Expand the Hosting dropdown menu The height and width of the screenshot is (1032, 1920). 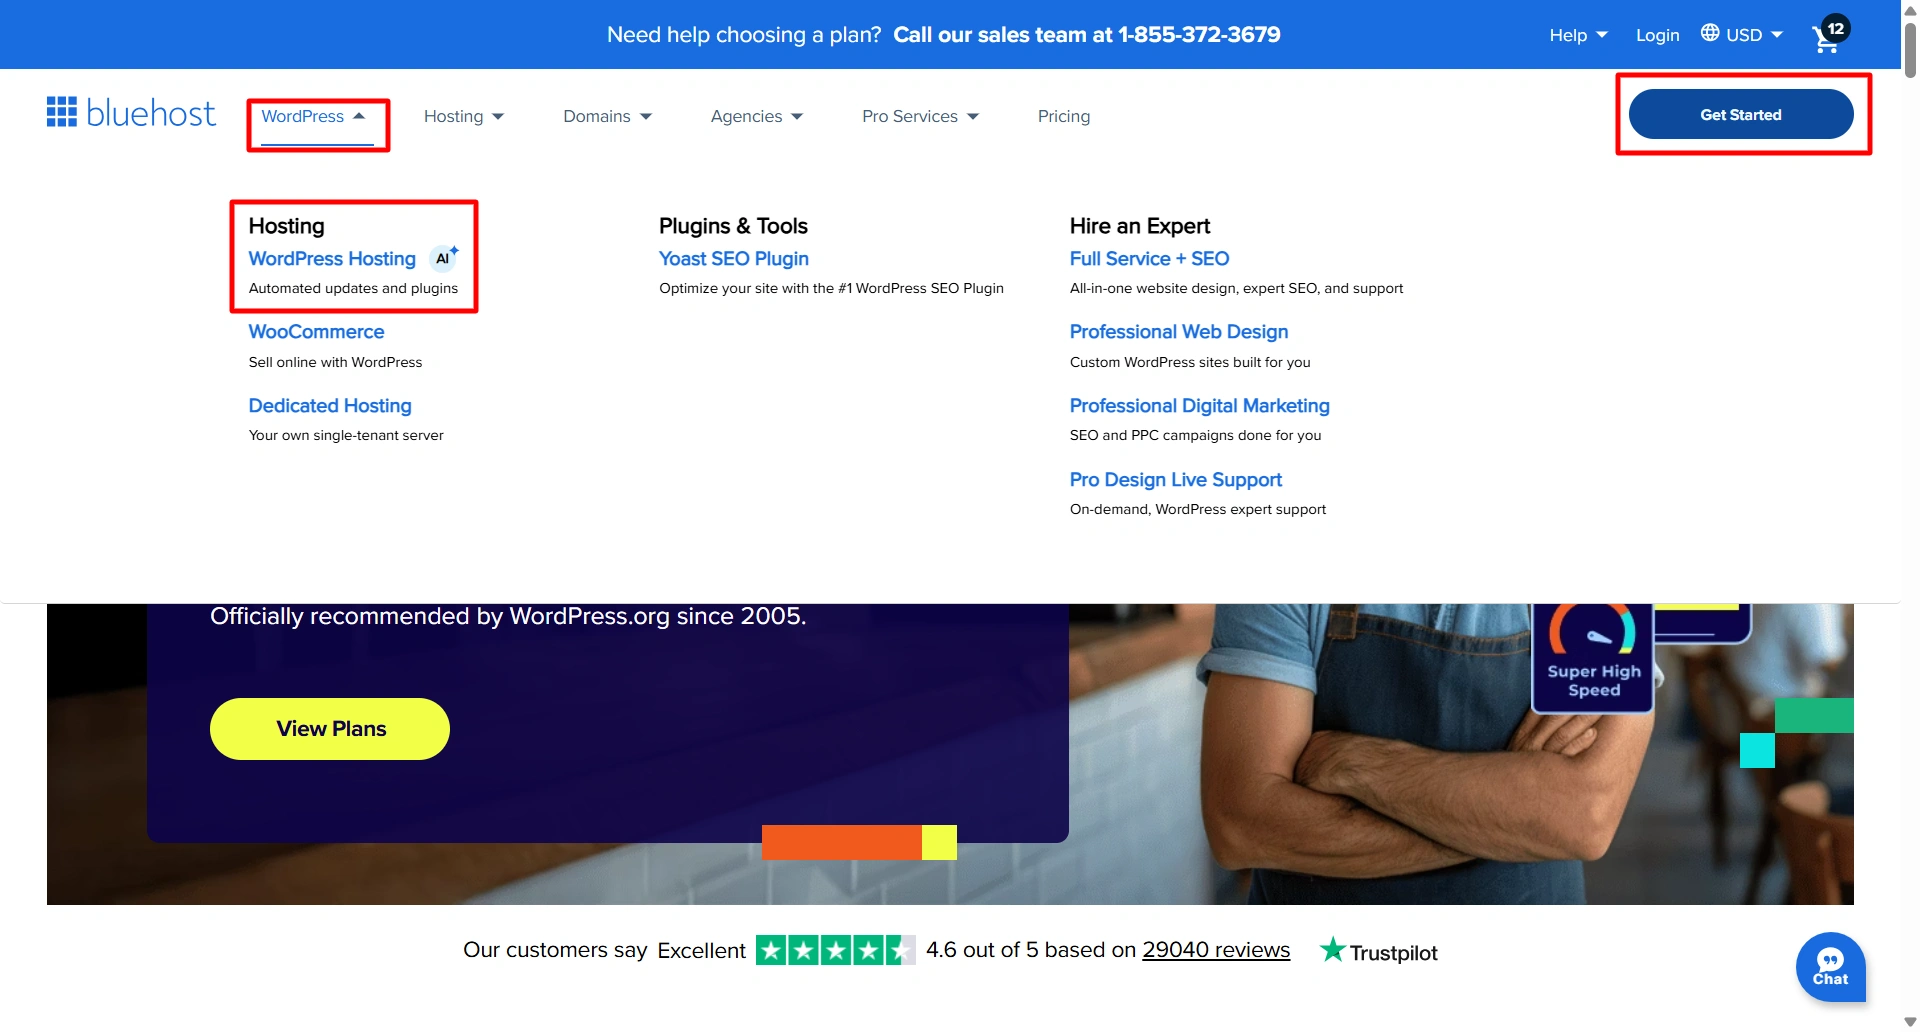464,116
